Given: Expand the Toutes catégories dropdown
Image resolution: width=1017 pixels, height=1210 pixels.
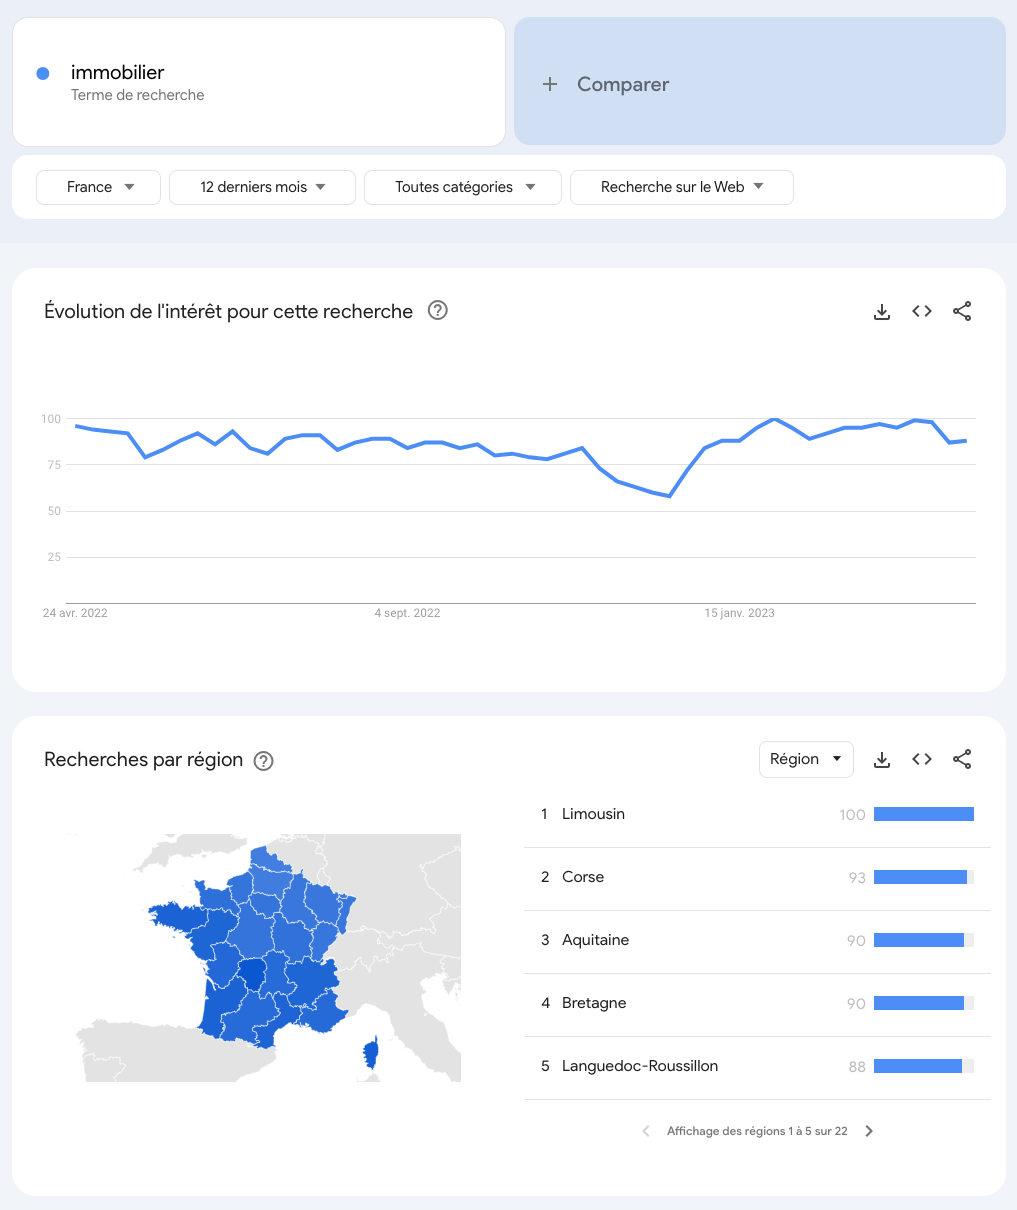Looking at the screenshot, I should point(463,187).
